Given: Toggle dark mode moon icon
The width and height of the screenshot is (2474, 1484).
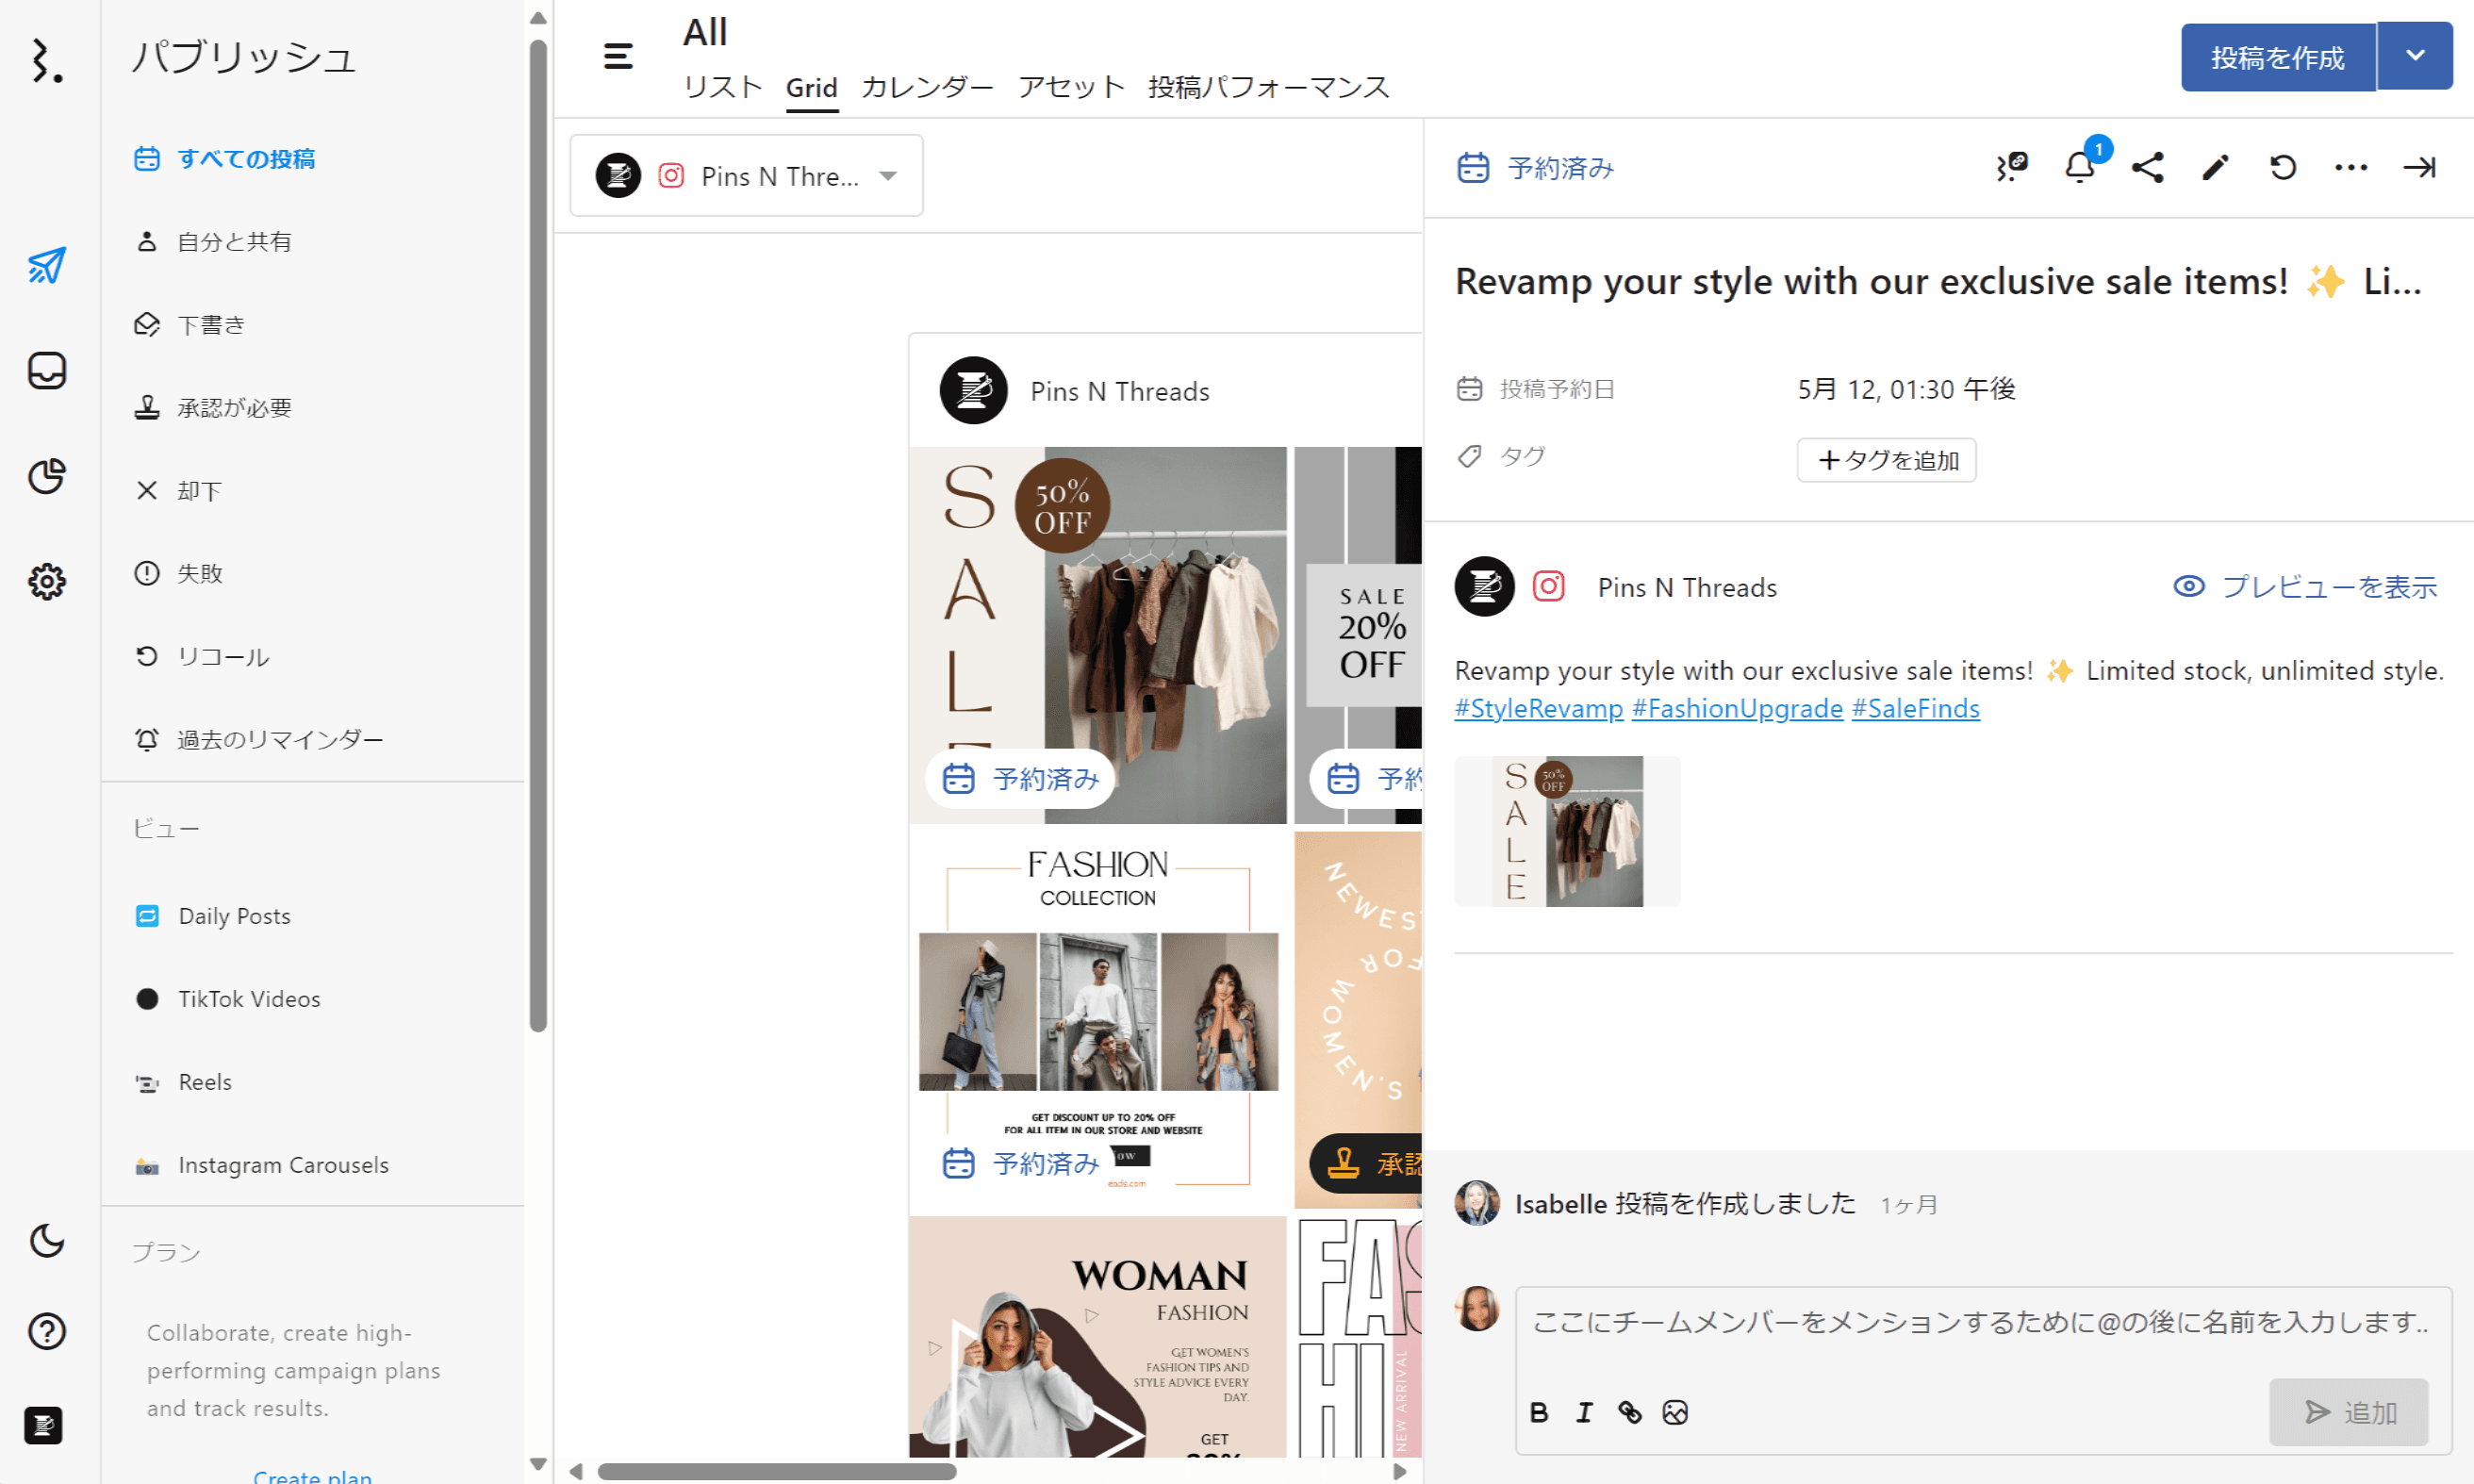Looking at the screenshot, I should pyautogui.click(x=47, y=1241).
